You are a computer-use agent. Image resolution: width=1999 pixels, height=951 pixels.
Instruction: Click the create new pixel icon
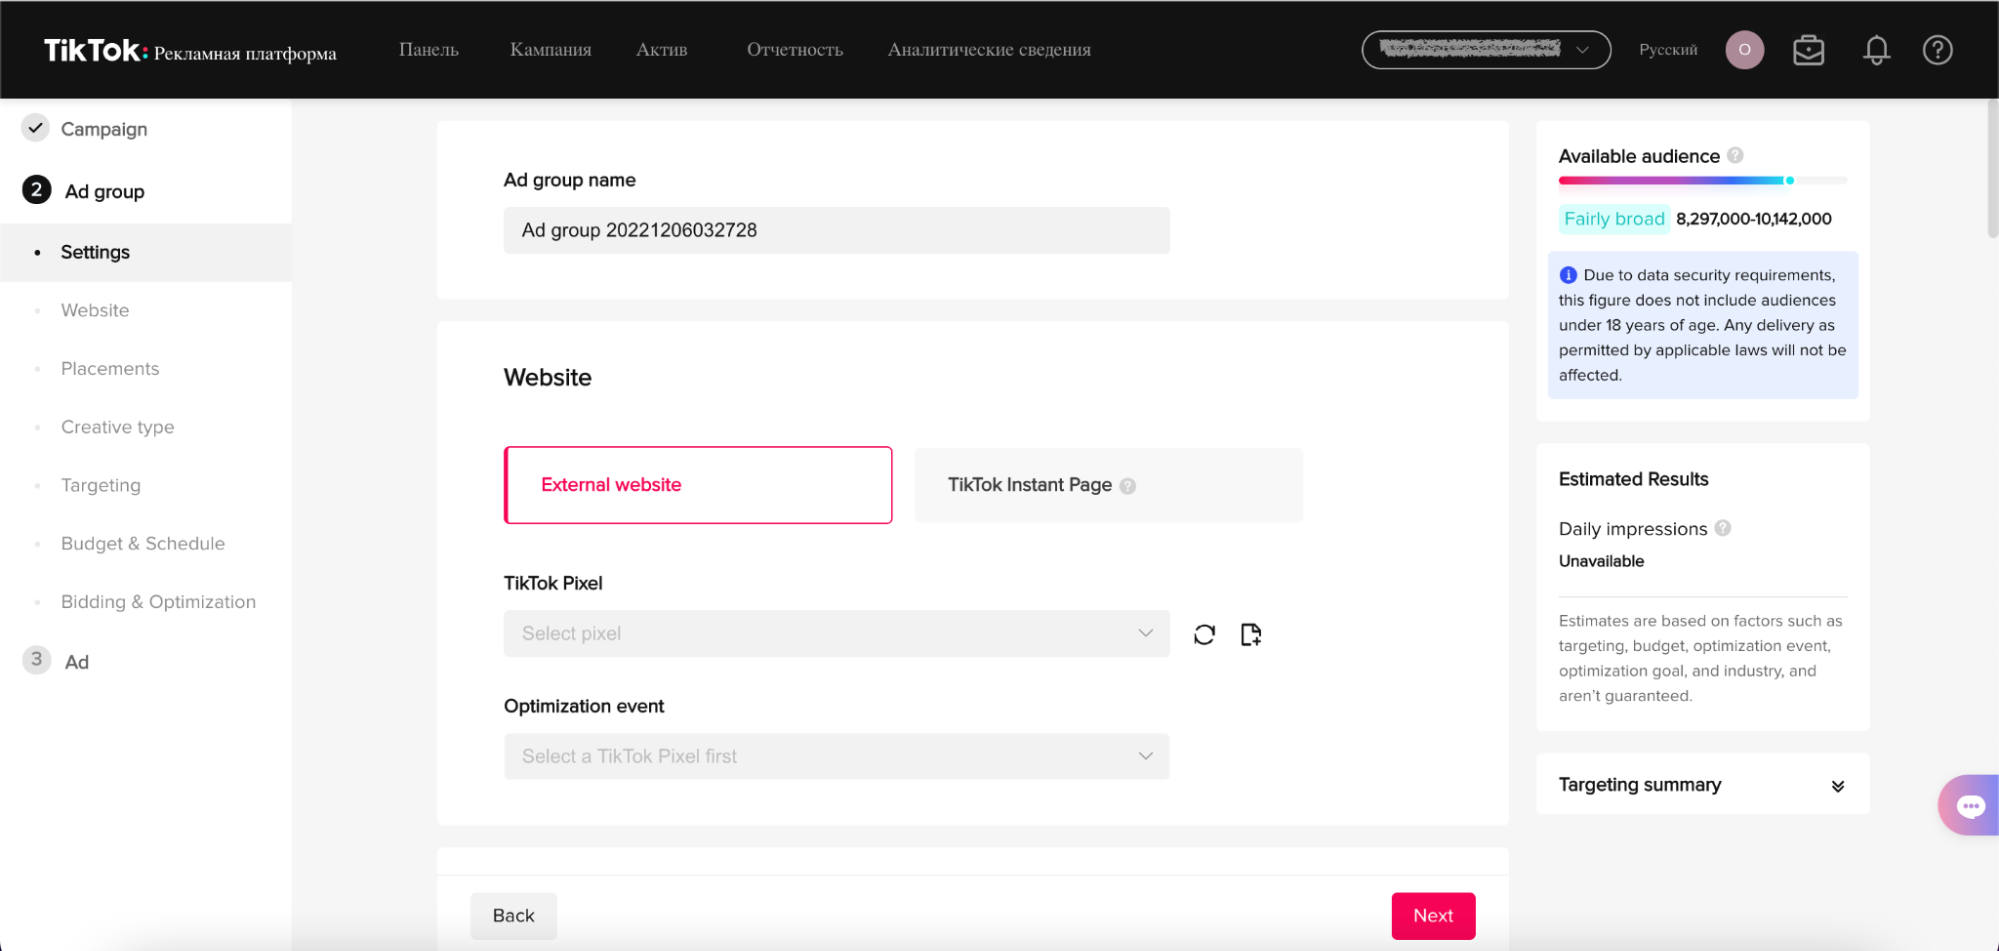tap(1251, 634)
